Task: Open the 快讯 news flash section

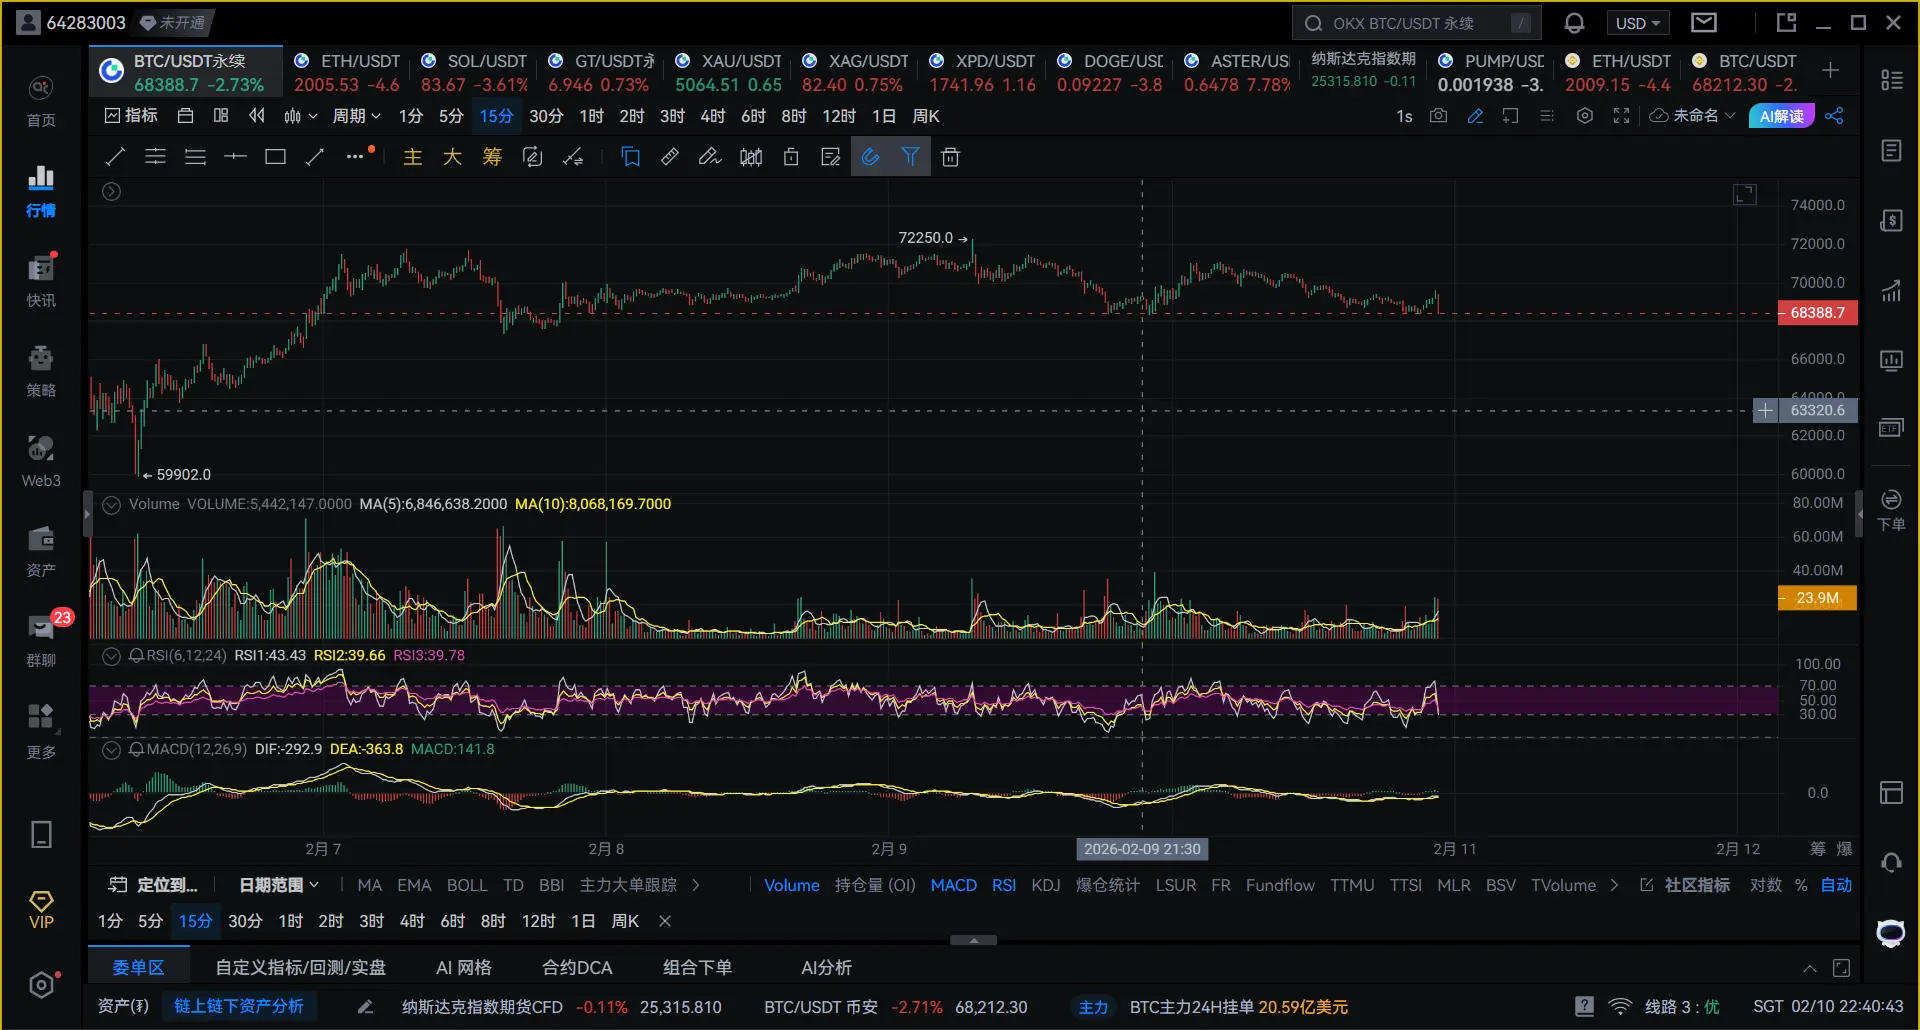Action: pyautogui.click(x=41, y=282)
